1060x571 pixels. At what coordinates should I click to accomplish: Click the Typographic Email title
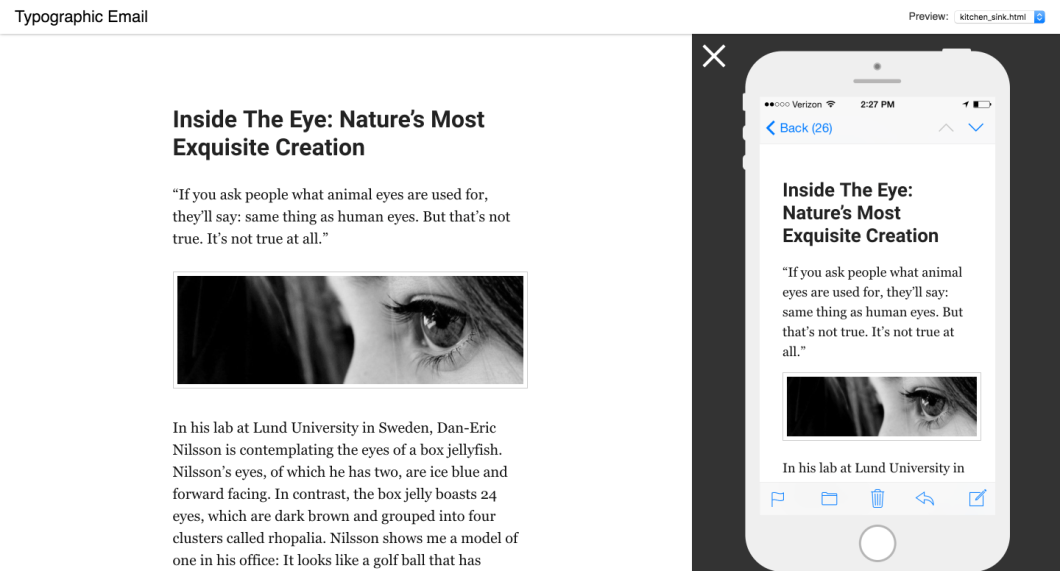[x=81, y=17]
